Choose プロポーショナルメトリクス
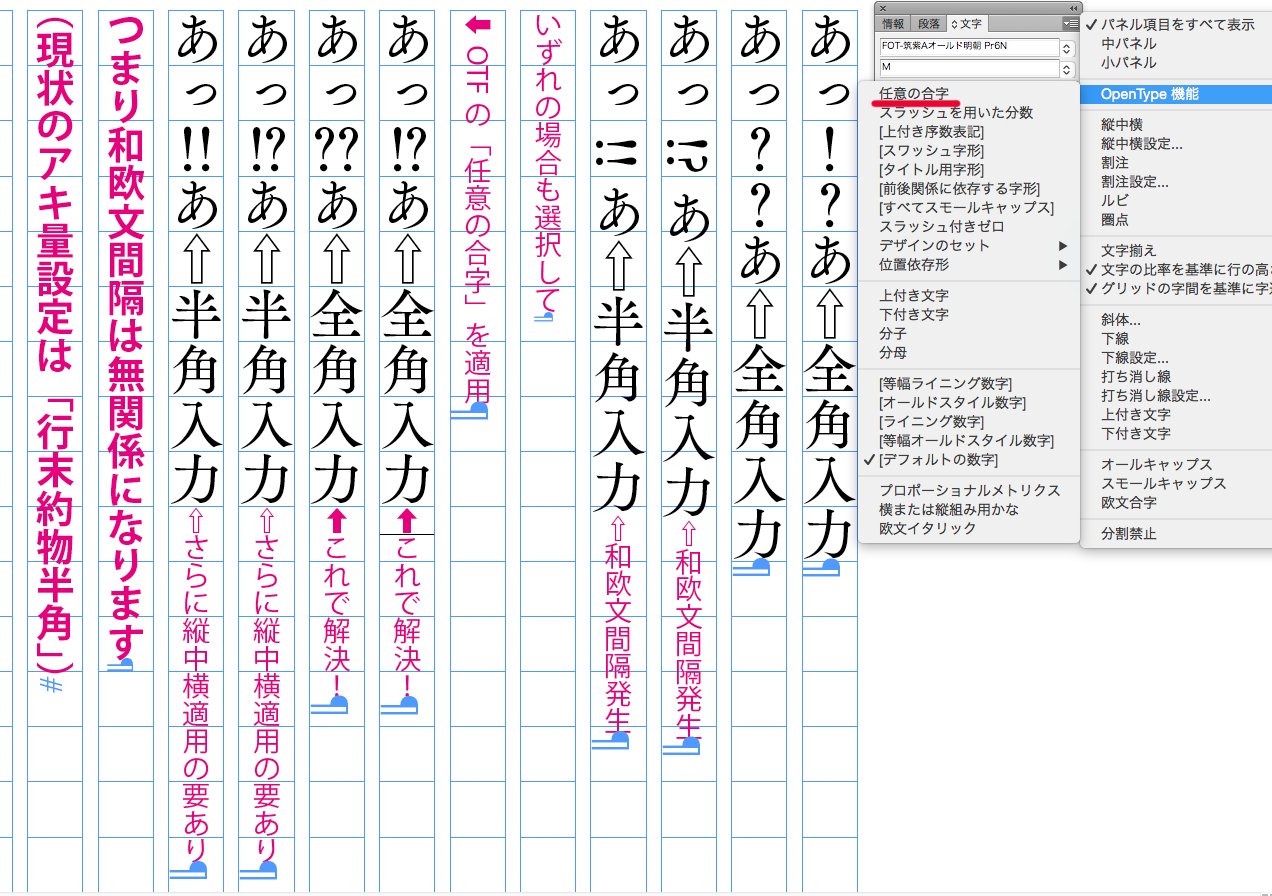 (969, 490)
